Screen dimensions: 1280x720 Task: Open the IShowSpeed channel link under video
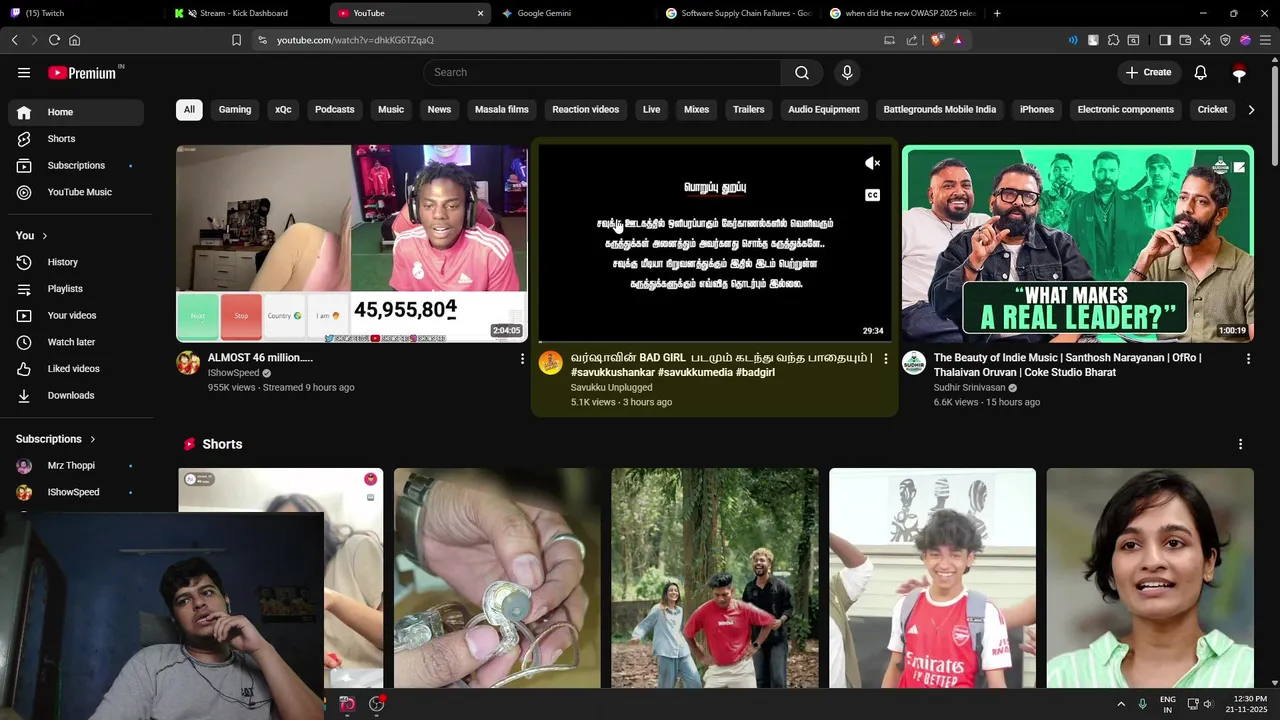(x=233, y=373)
